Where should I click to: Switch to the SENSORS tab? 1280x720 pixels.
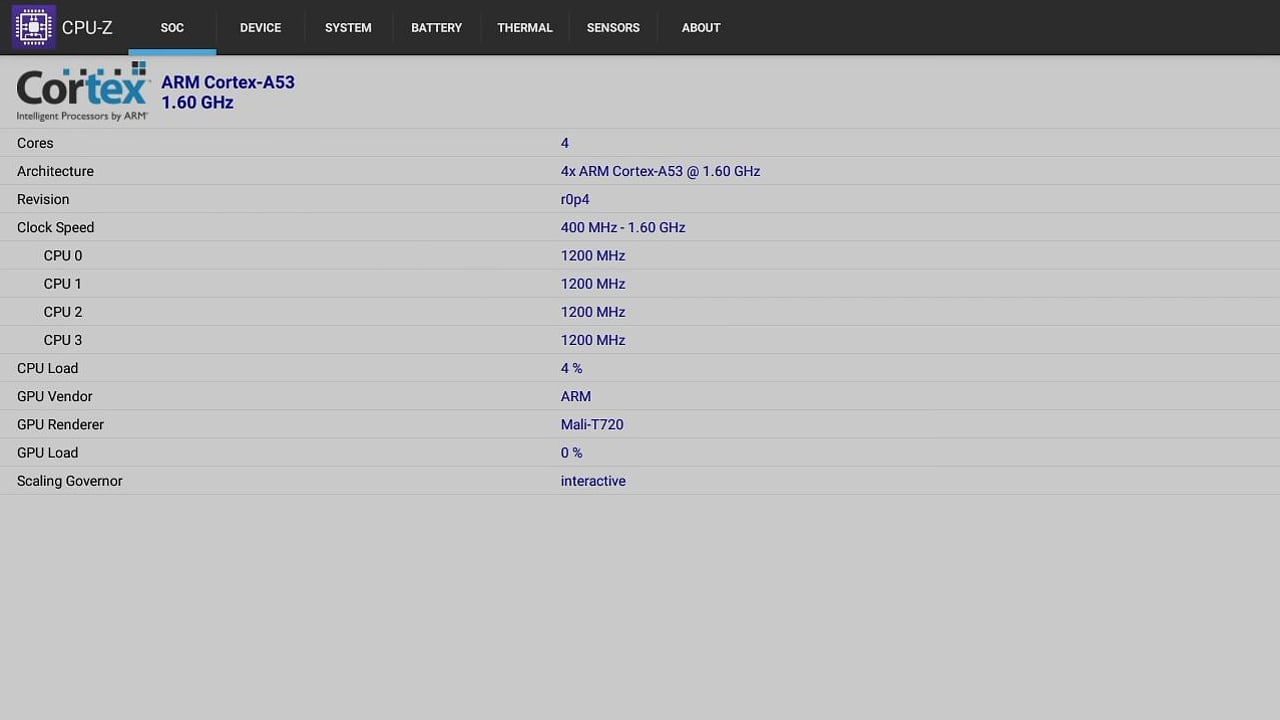pyautogui.click(x=613, y=28)
